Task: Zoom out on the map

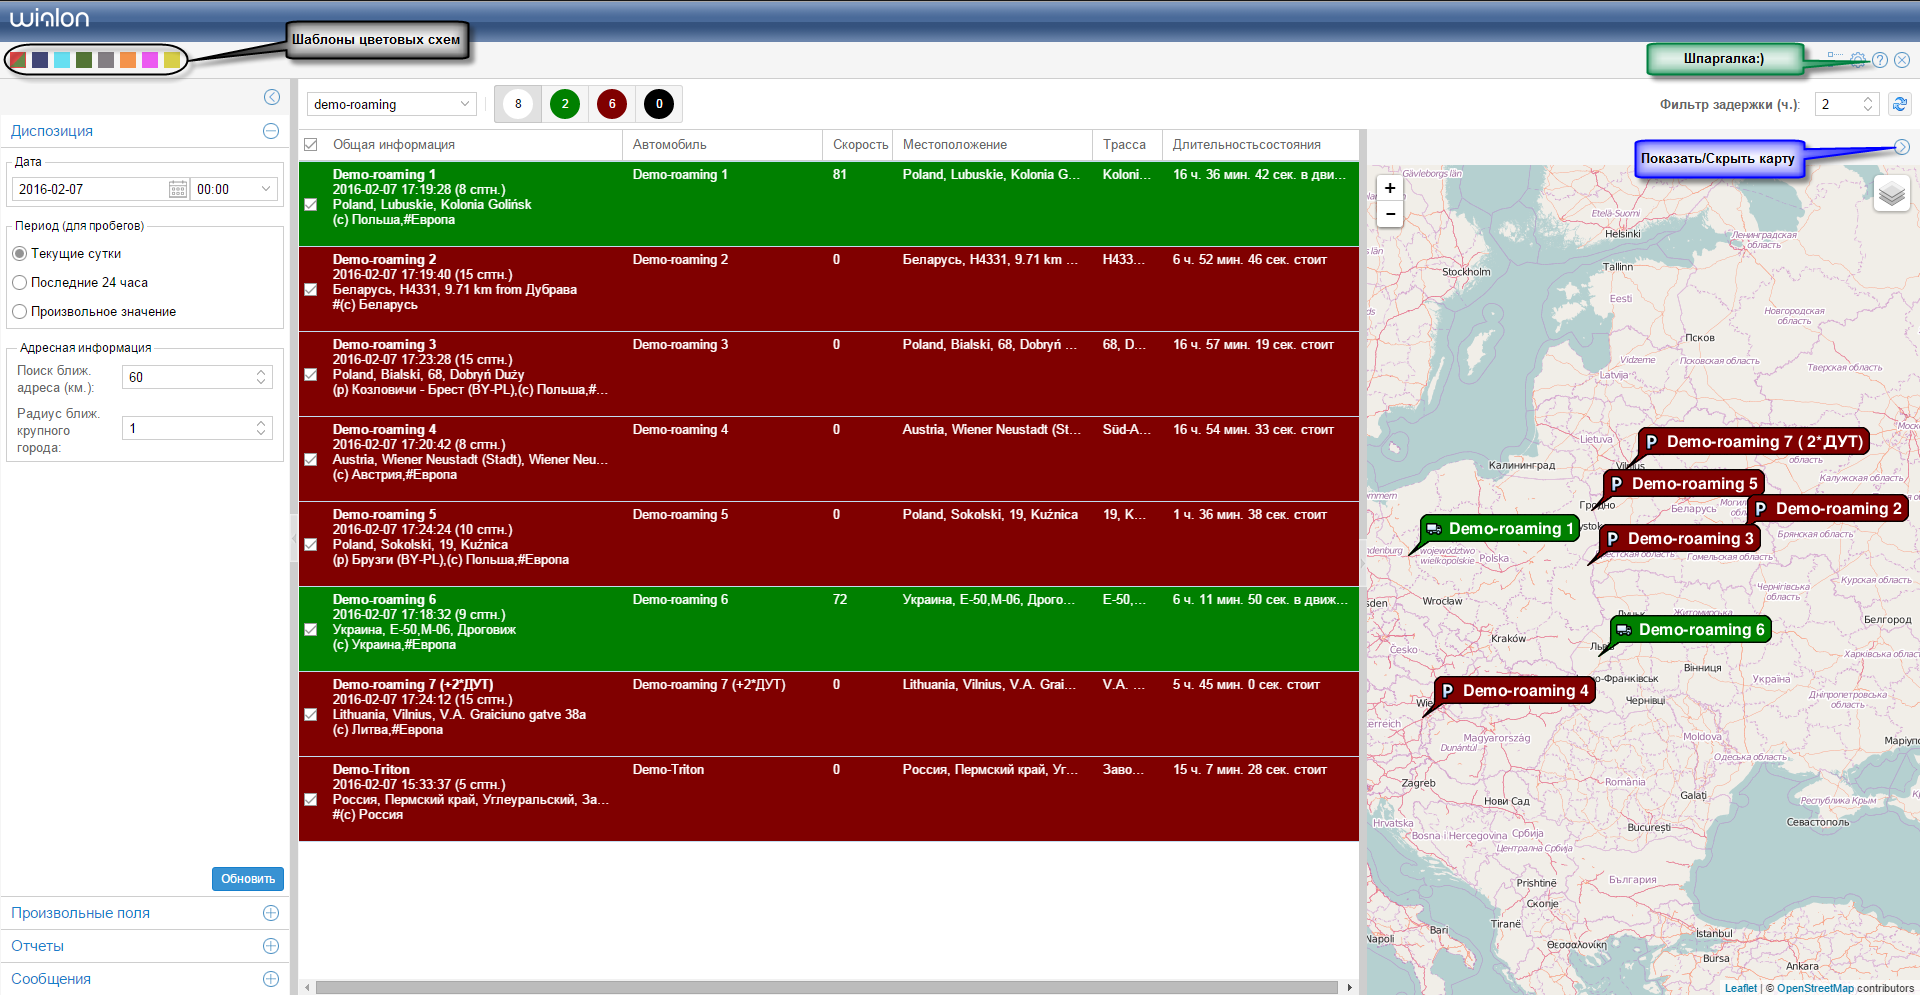Action: (x=1390, y=214)
